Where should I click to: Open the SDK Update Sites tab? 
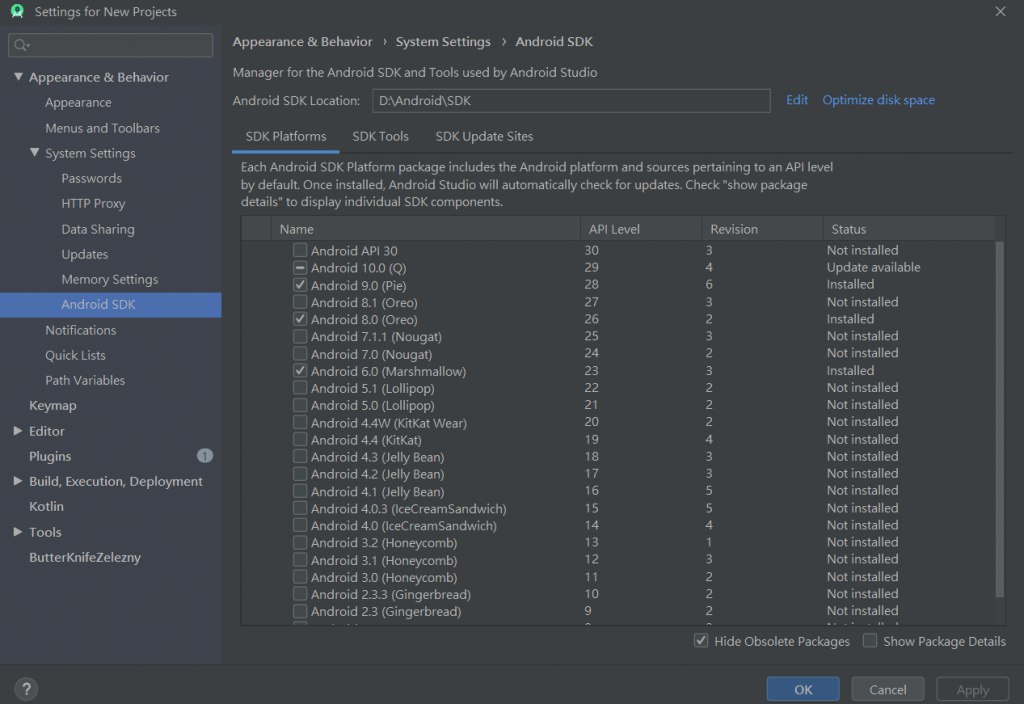(484, 136)
